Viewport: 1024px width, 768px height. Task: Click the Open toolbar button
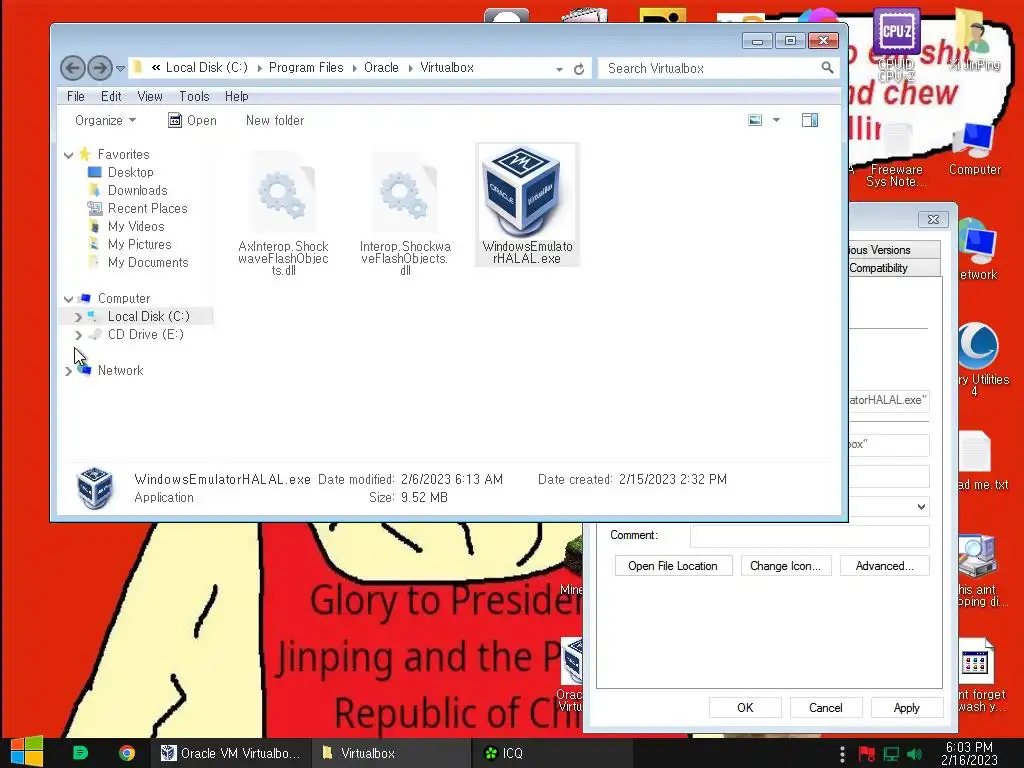point(192,120)
